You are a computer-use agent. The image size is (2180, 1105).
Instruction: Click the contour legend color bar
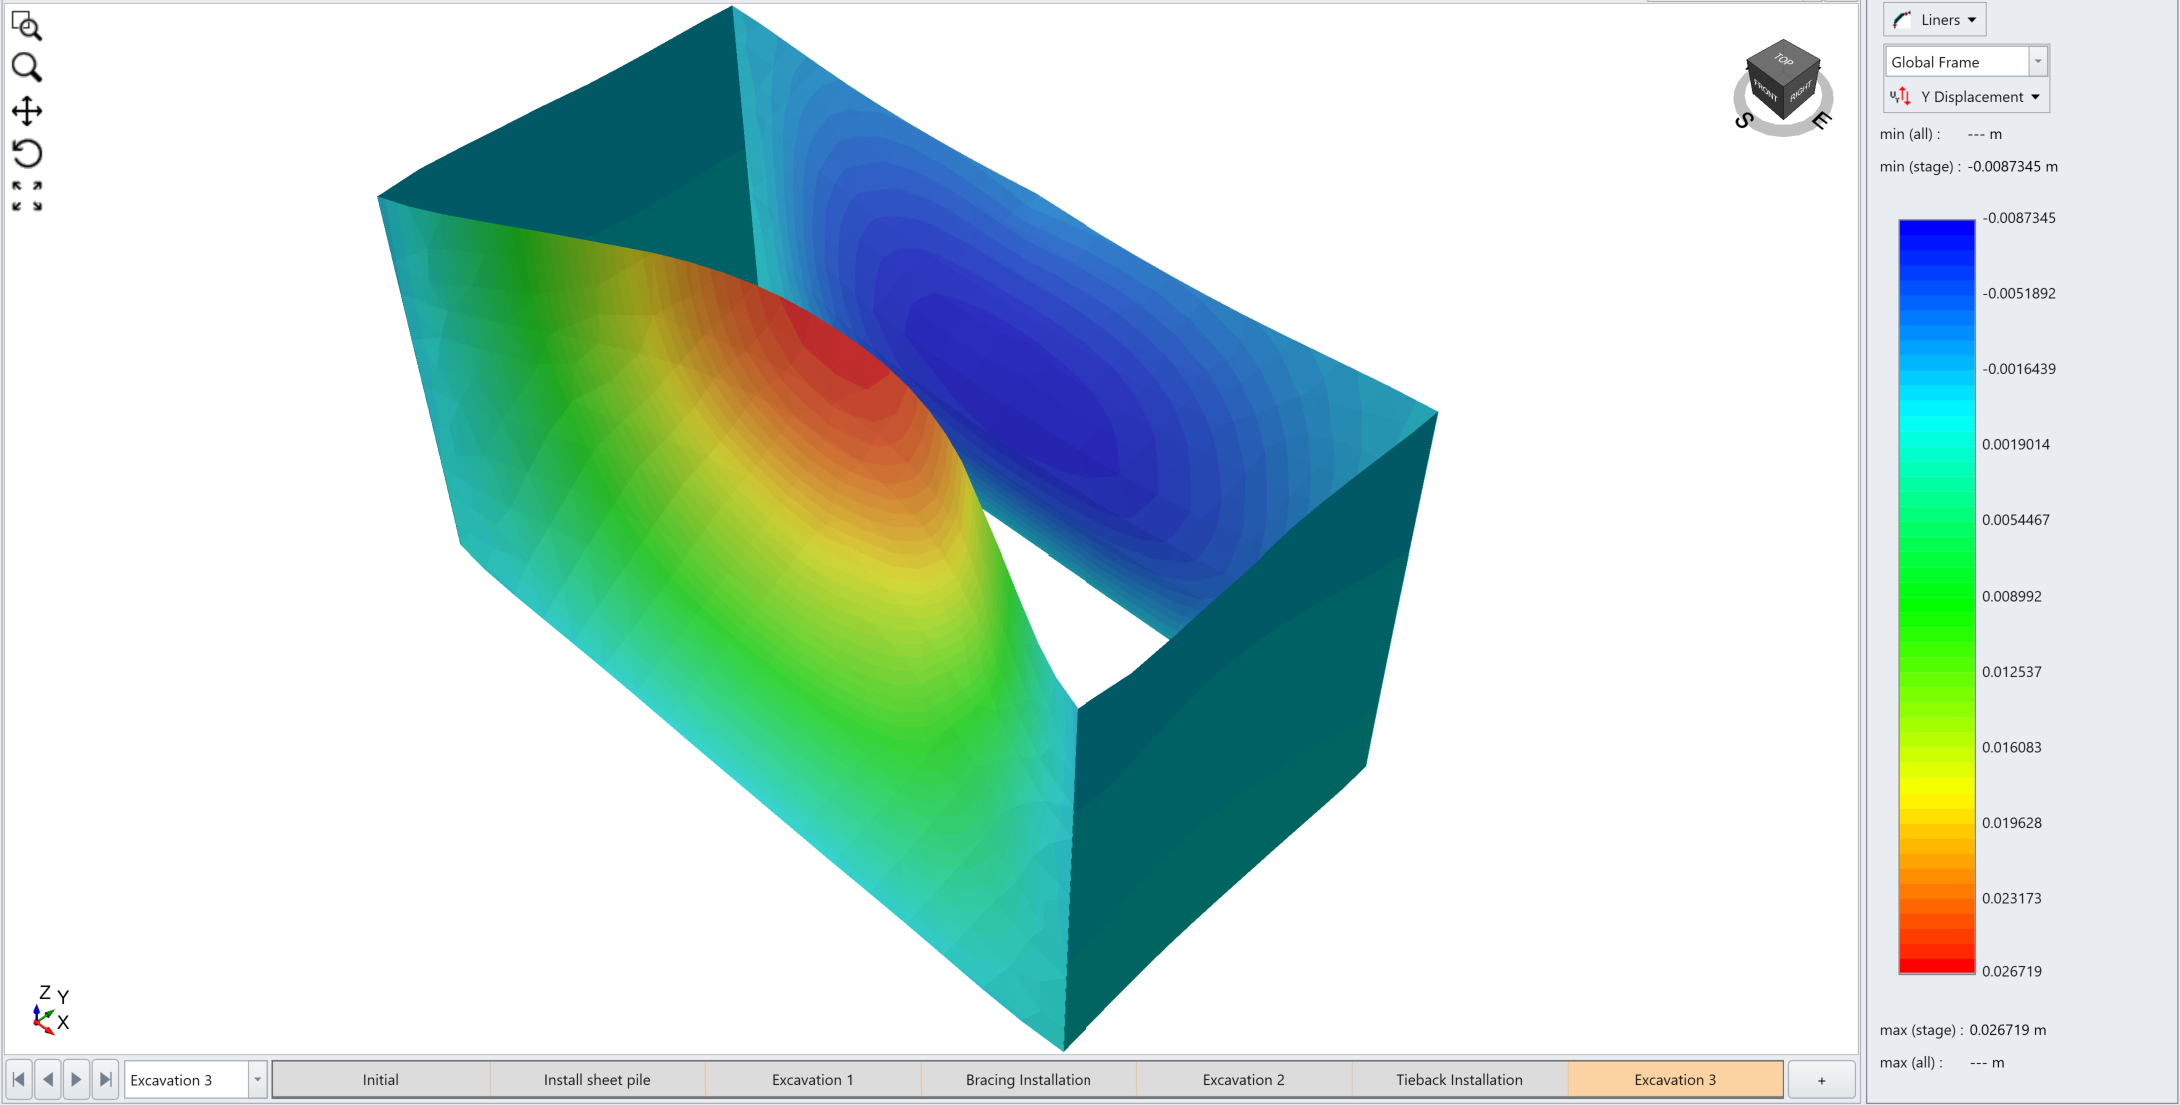(x=1937, y=596)
